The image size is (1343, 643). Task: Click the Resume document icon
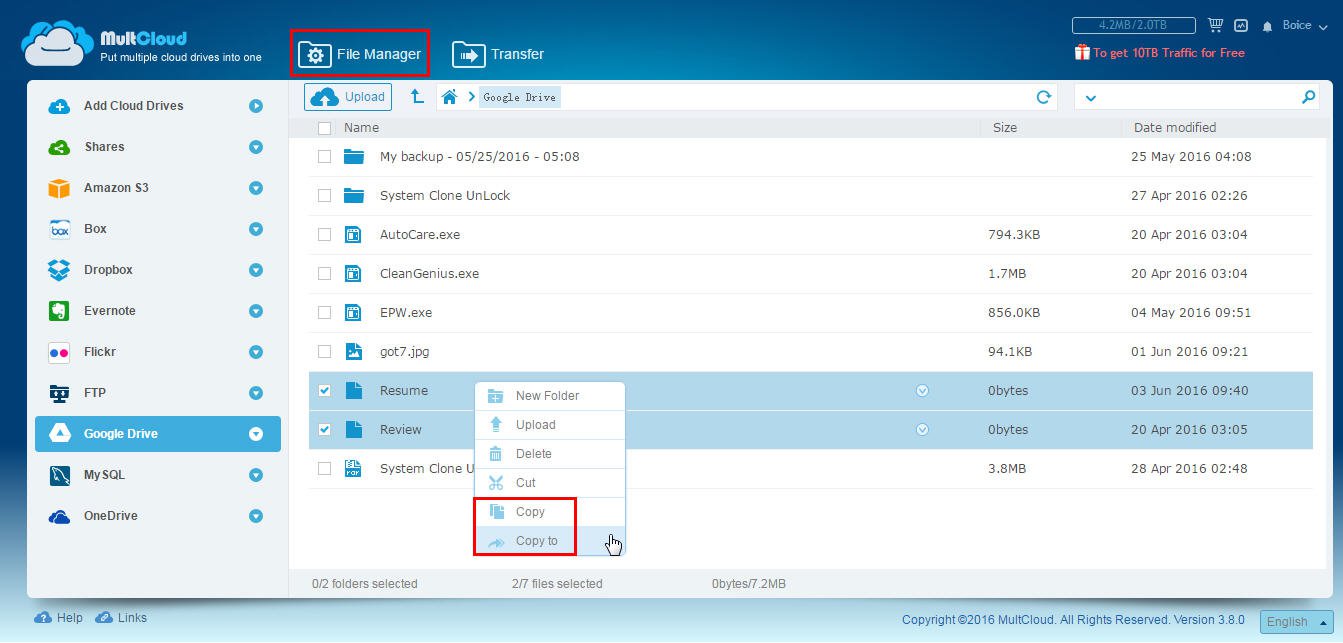353,390
